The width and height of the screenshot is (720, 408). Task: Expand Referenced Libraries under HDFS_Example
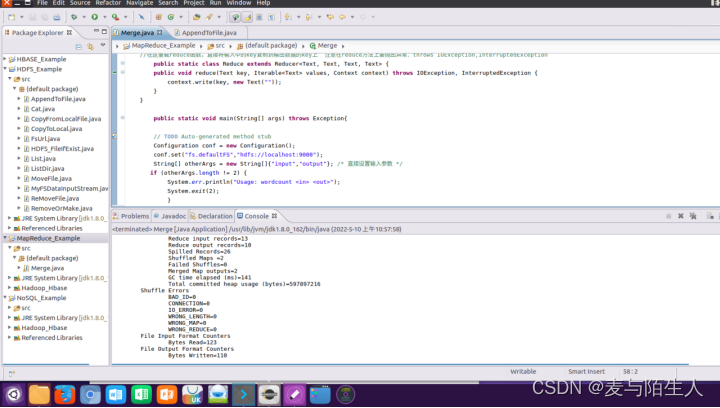click(10, 228)
